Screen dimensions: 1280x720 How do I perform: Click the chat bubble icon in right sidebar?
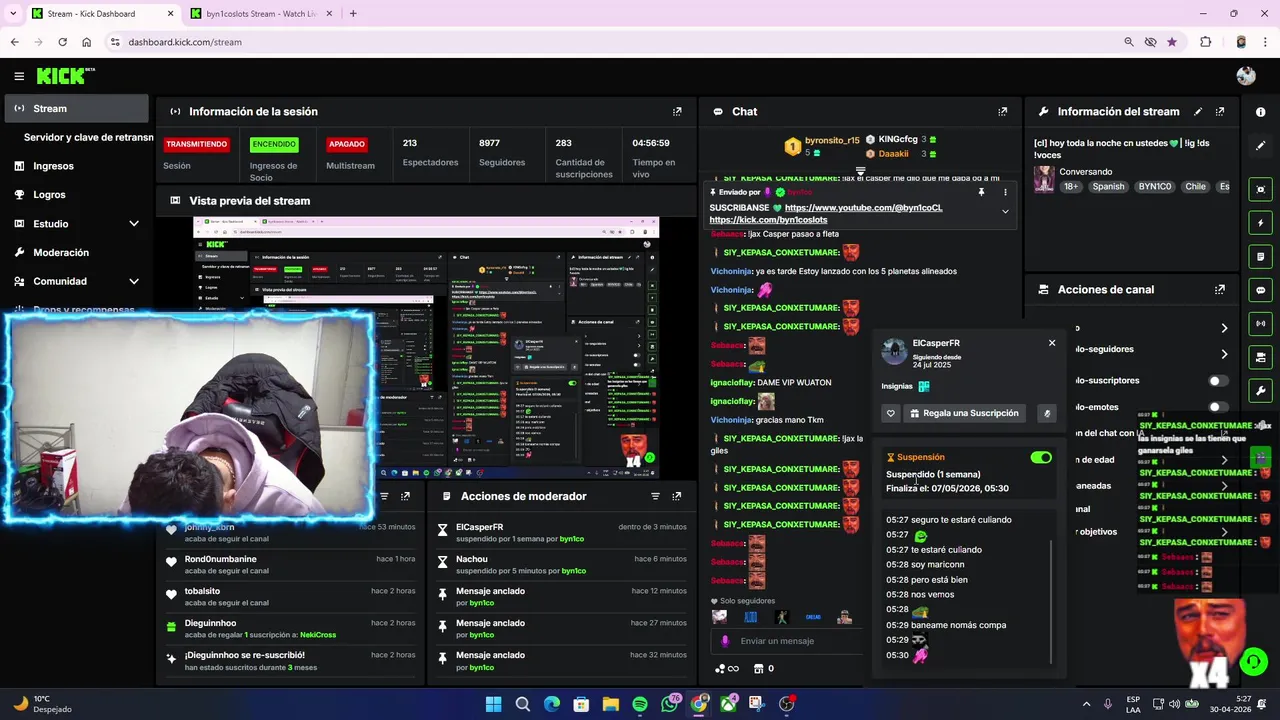tap(1261, 290)
